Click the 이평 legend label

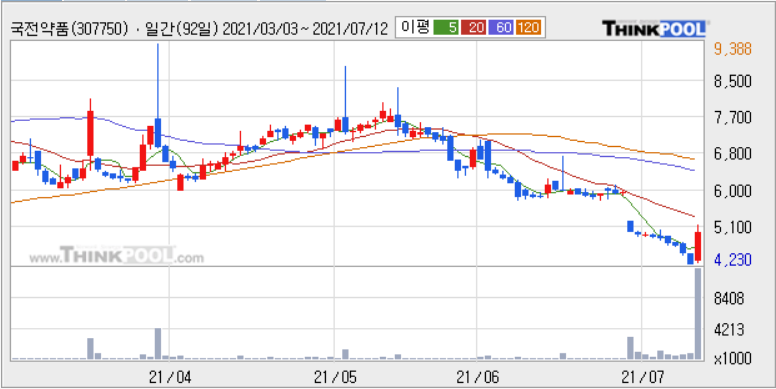(415, 28)
